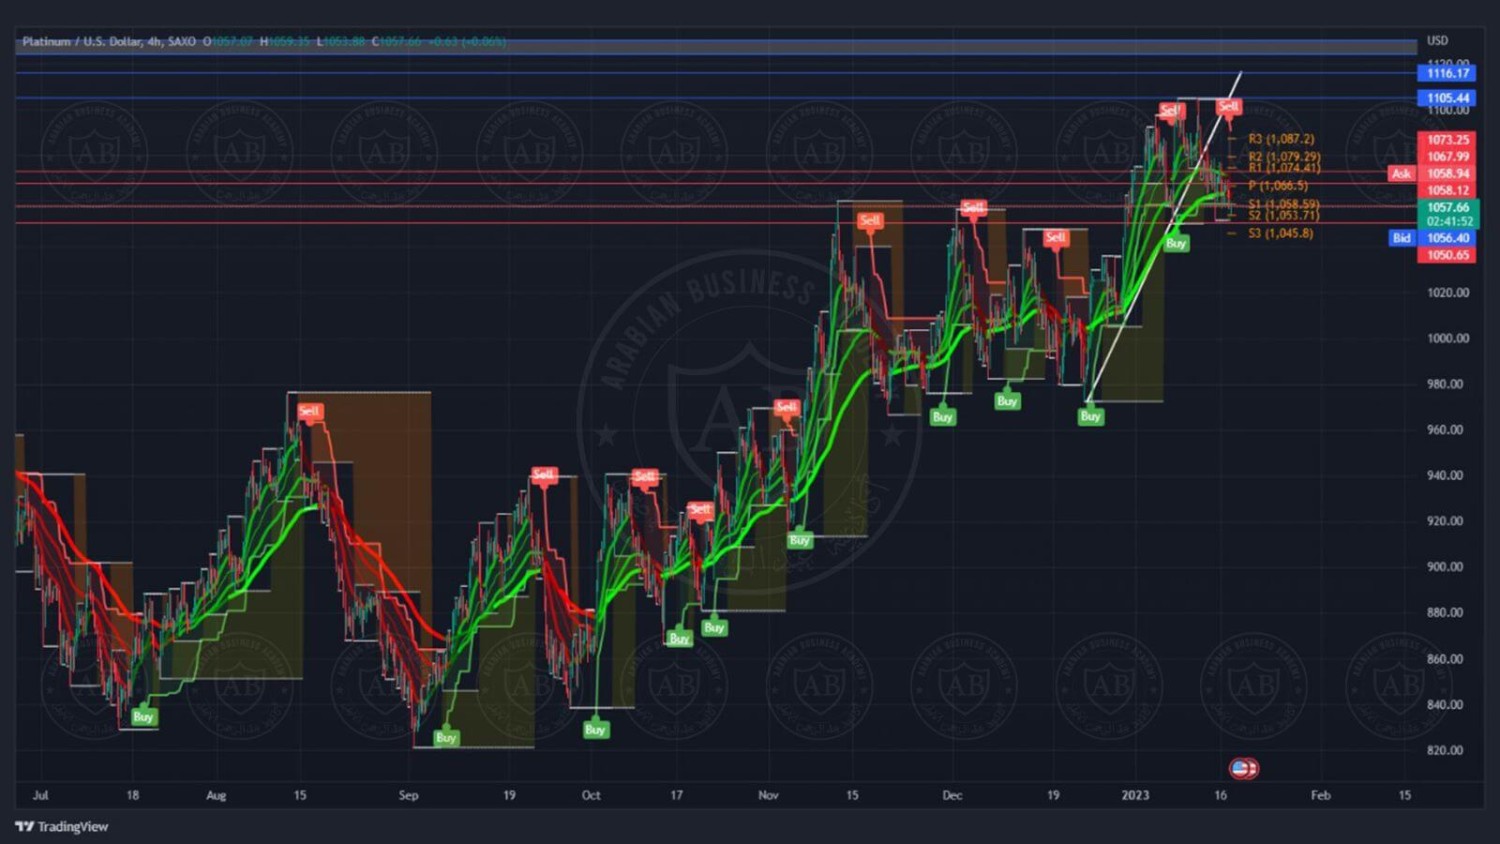Viewport: 1500px width, 844px height.
Task: Click the Sell signal at the mid-August peak
Action: pos(309,411)
